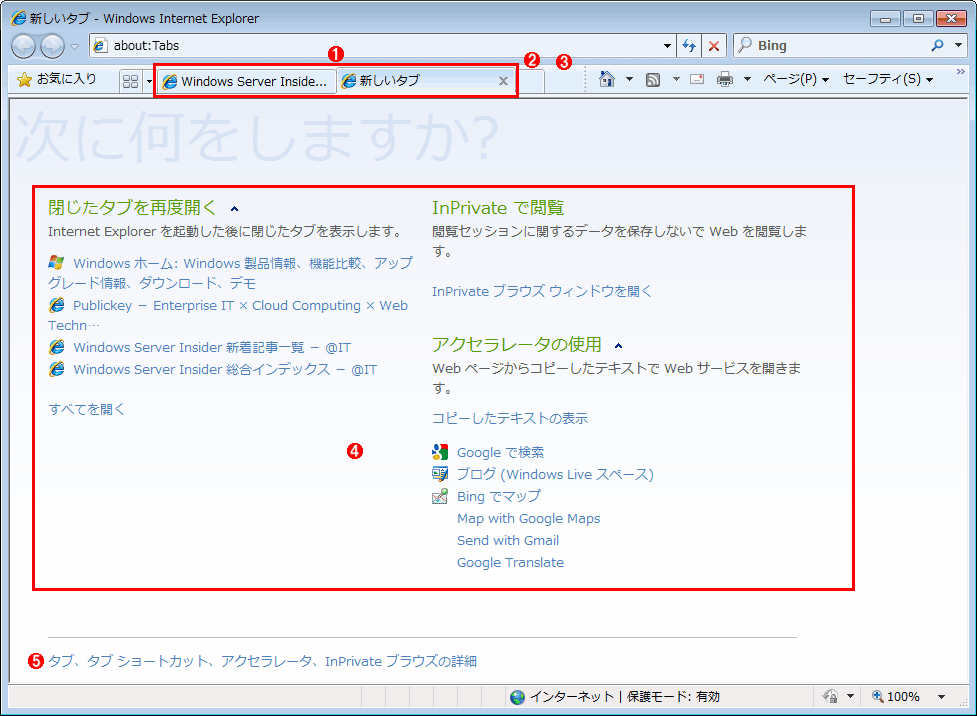Go to the home page icon
Screen dimensions: 977x716
pos(607,79)
